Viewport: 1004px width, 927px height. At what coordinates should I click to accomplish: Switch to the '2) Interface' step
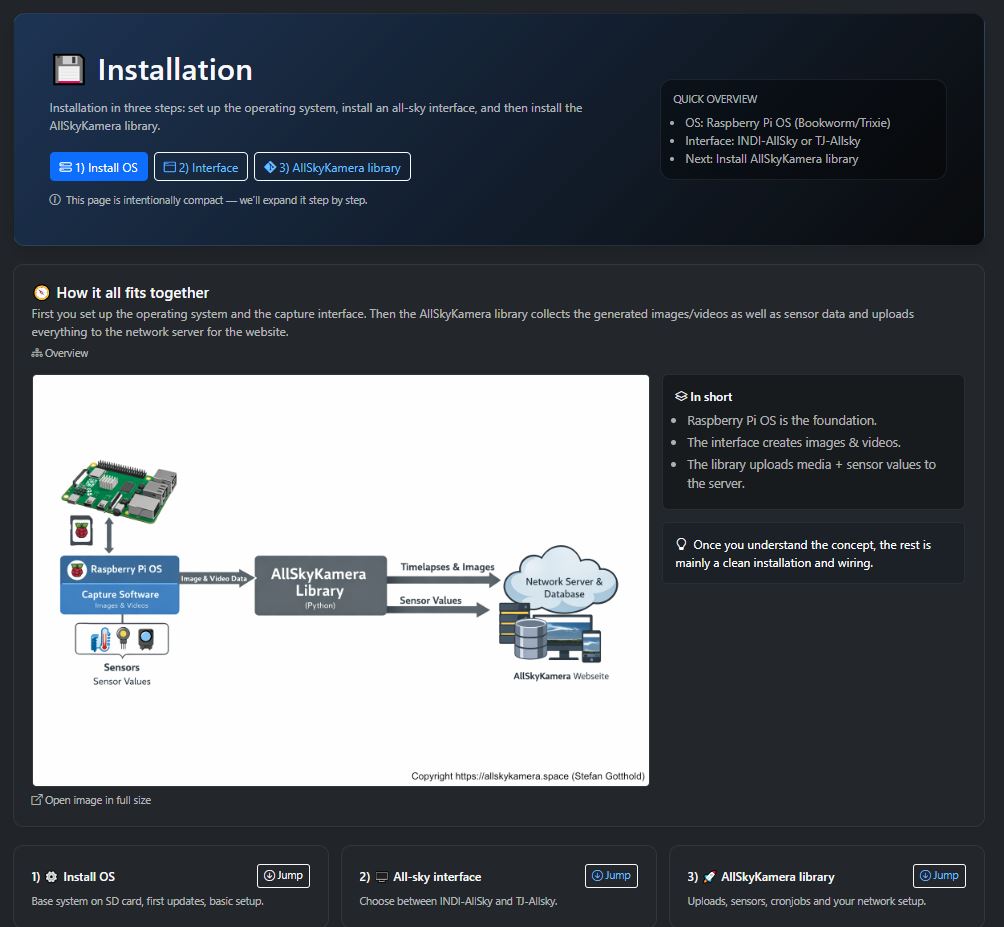pyautogui.click(x=201, y=166)
